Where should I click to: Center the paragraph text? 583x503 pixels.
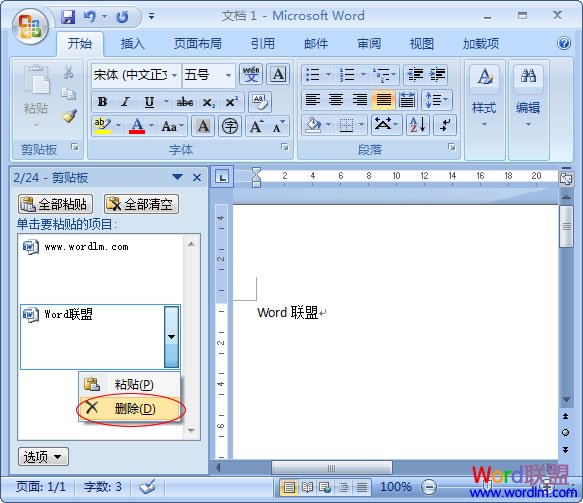pyautogui.click(x=336, y=100)
